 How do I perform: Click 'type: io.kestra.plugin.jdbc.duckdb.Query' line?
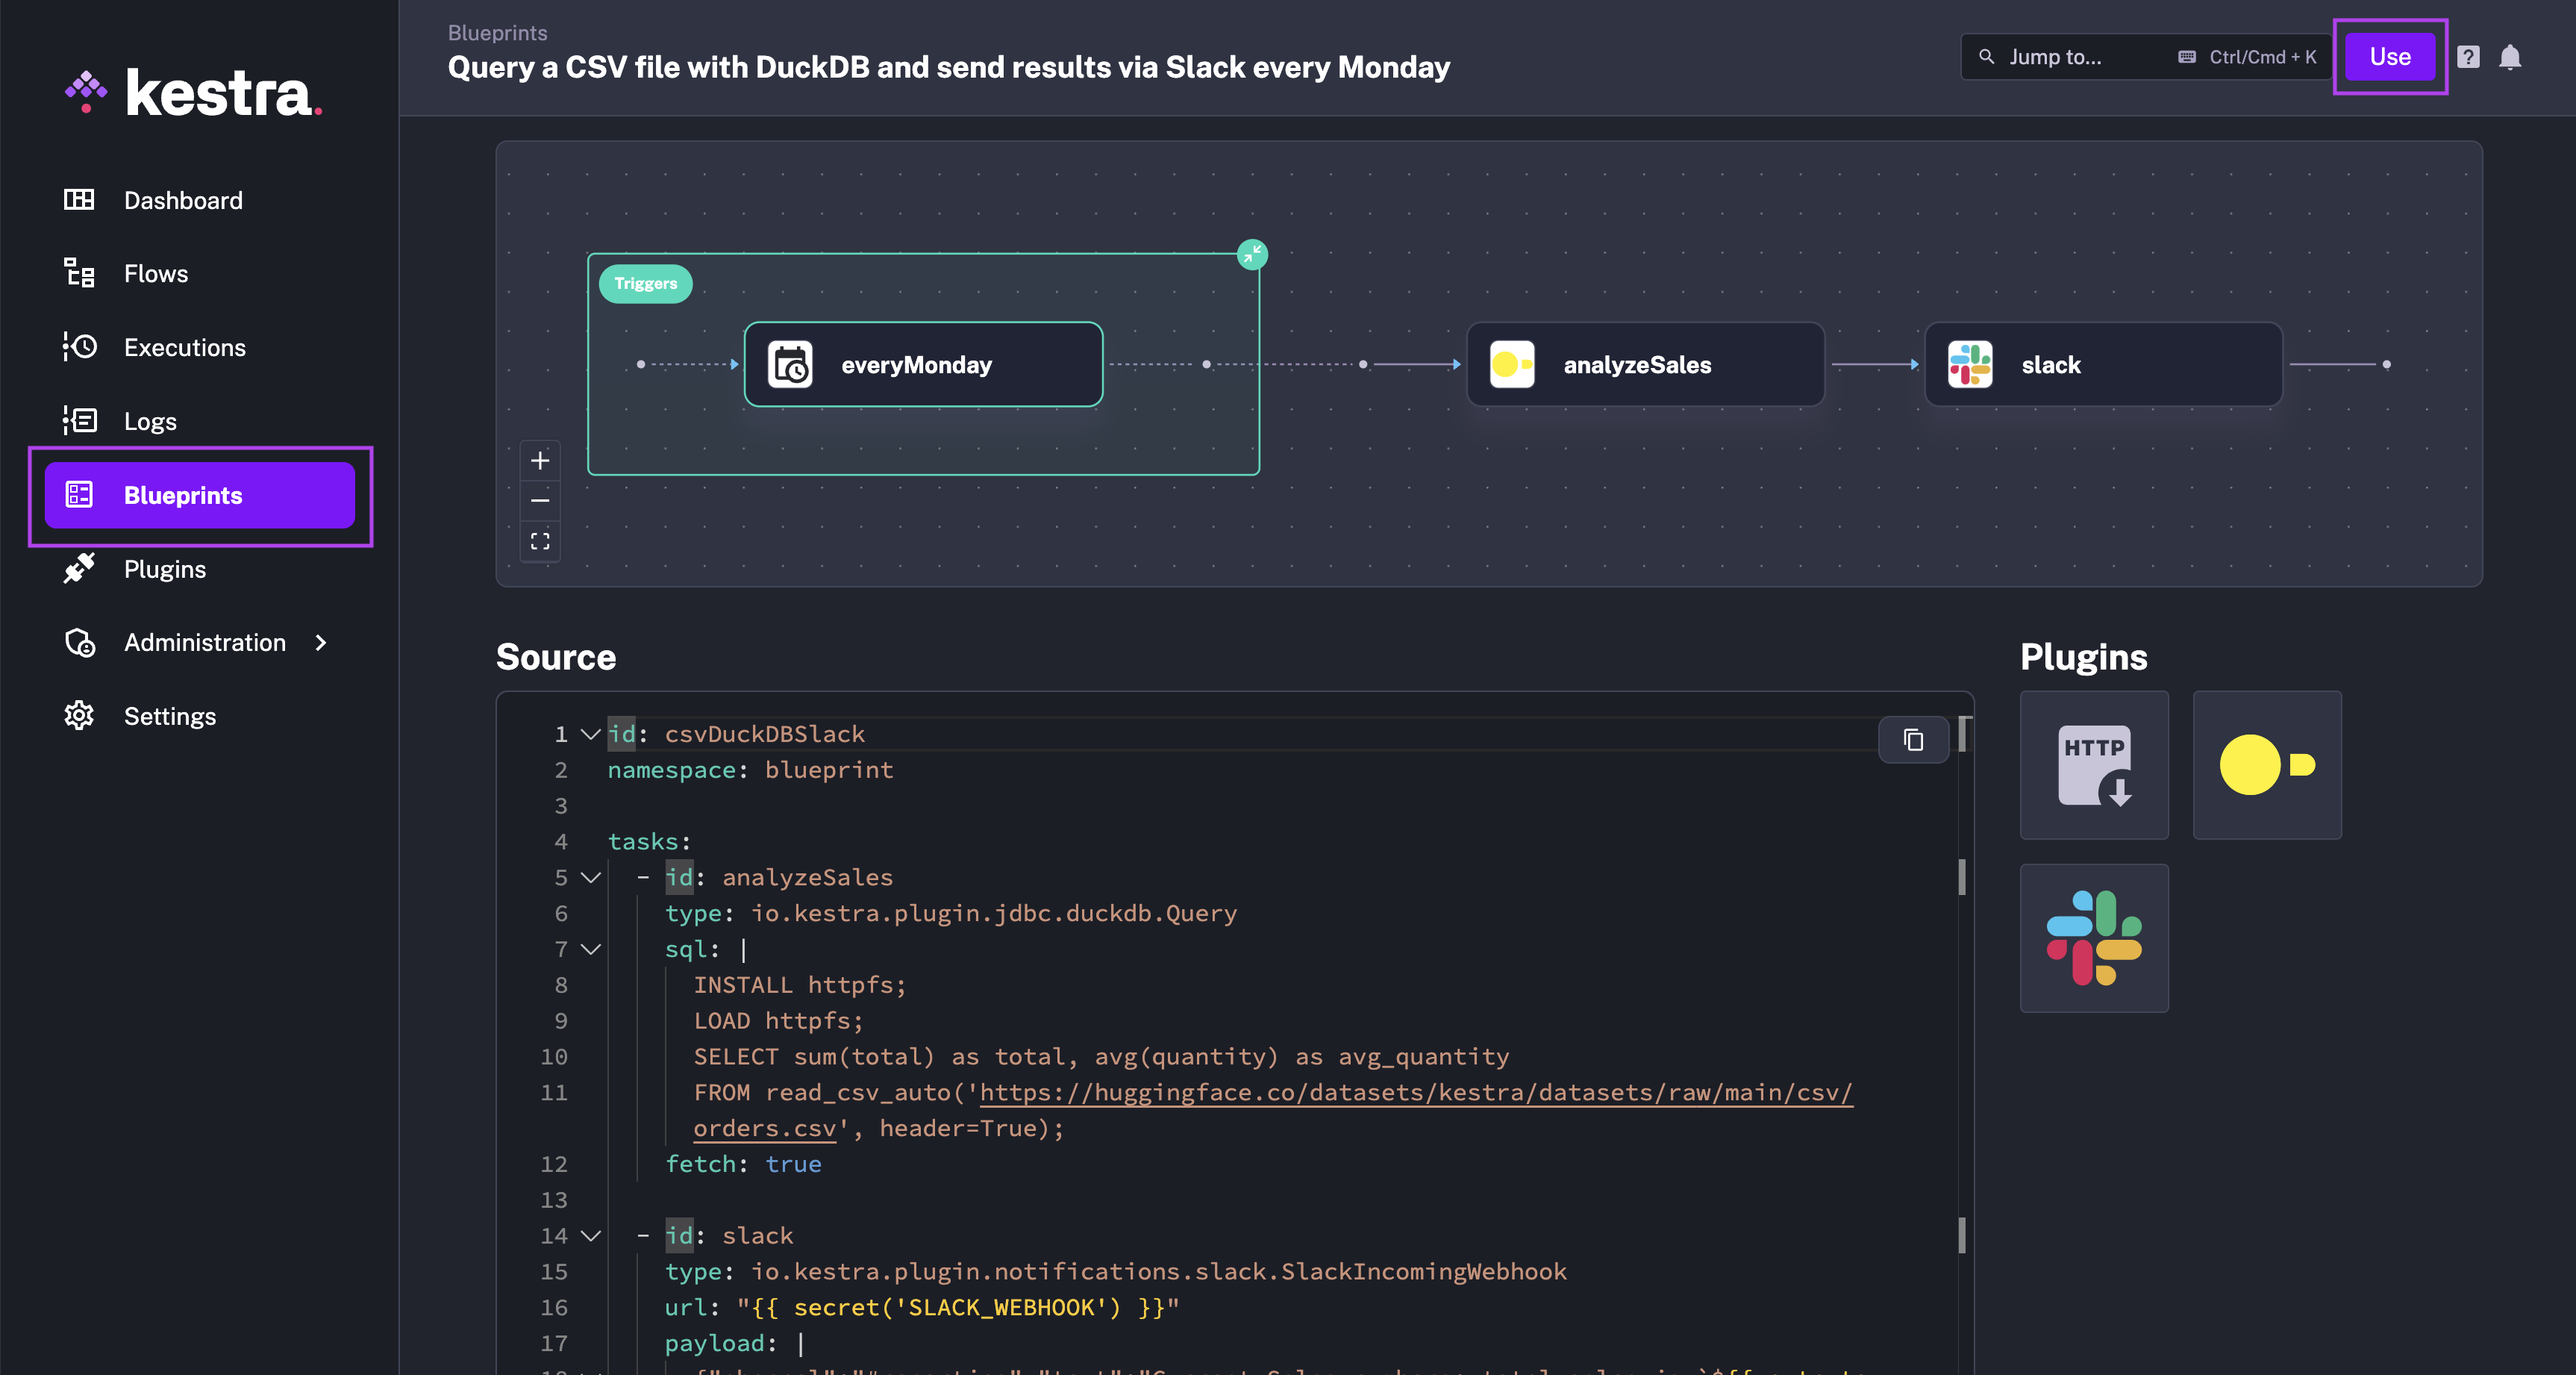[x=951, y=913]
